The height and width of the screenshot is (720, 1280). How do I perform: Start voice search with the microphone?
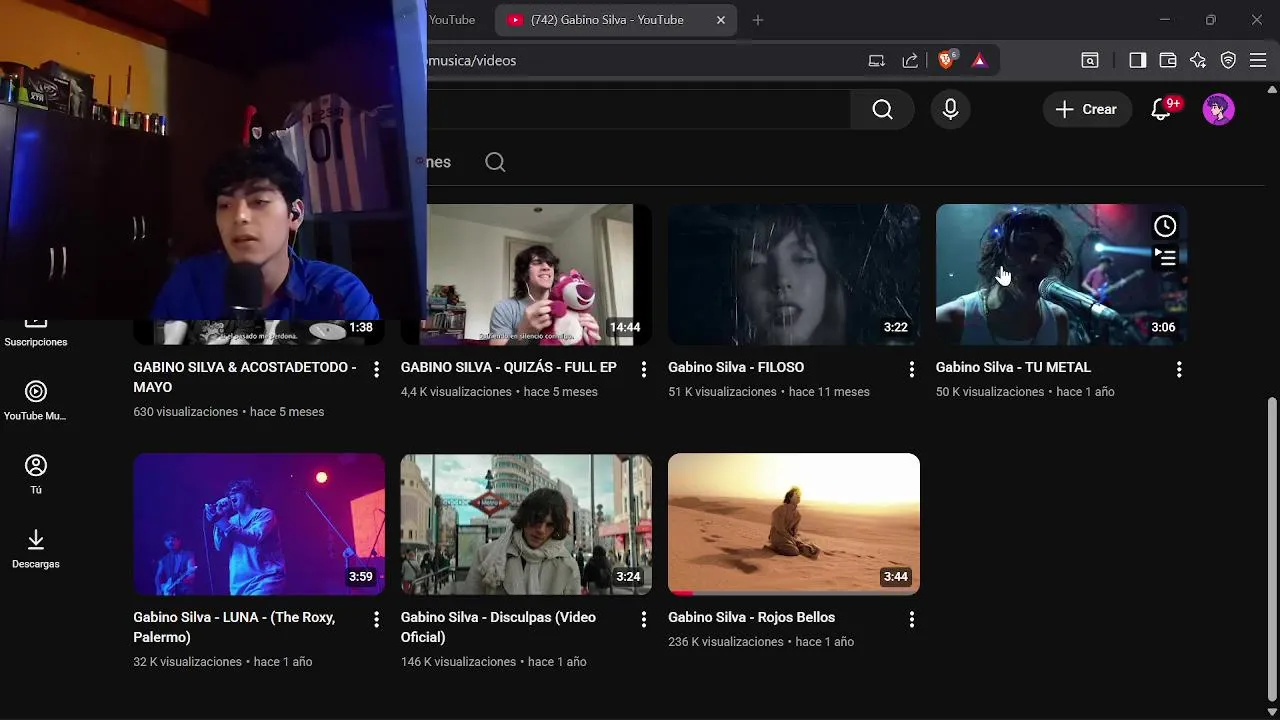[x=950, y=109]
